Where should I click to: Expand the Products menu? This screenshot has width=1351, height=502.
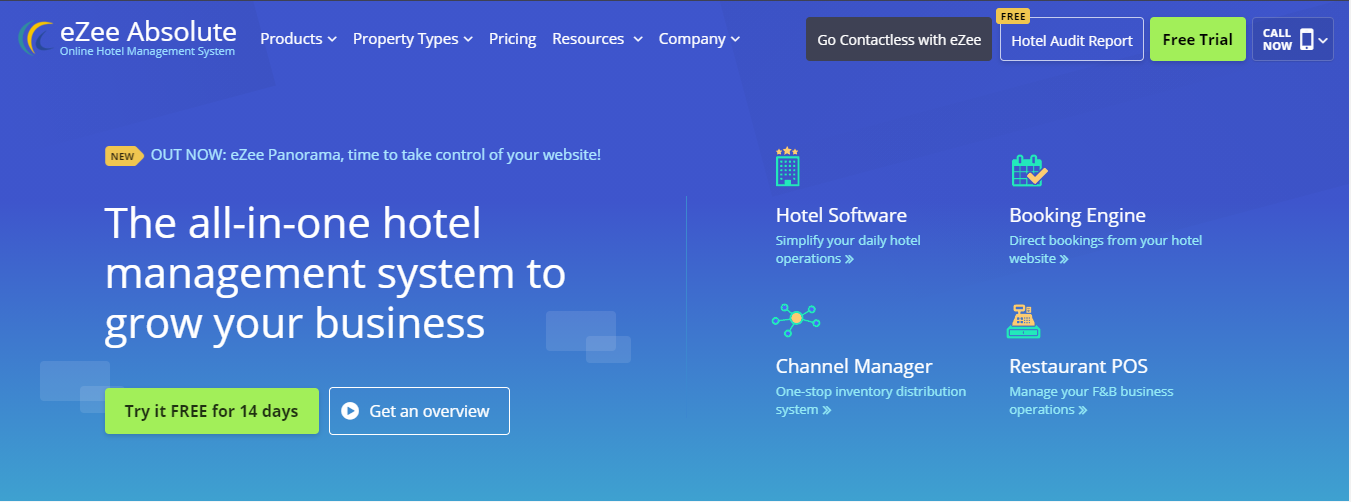(x=298, y=39)
